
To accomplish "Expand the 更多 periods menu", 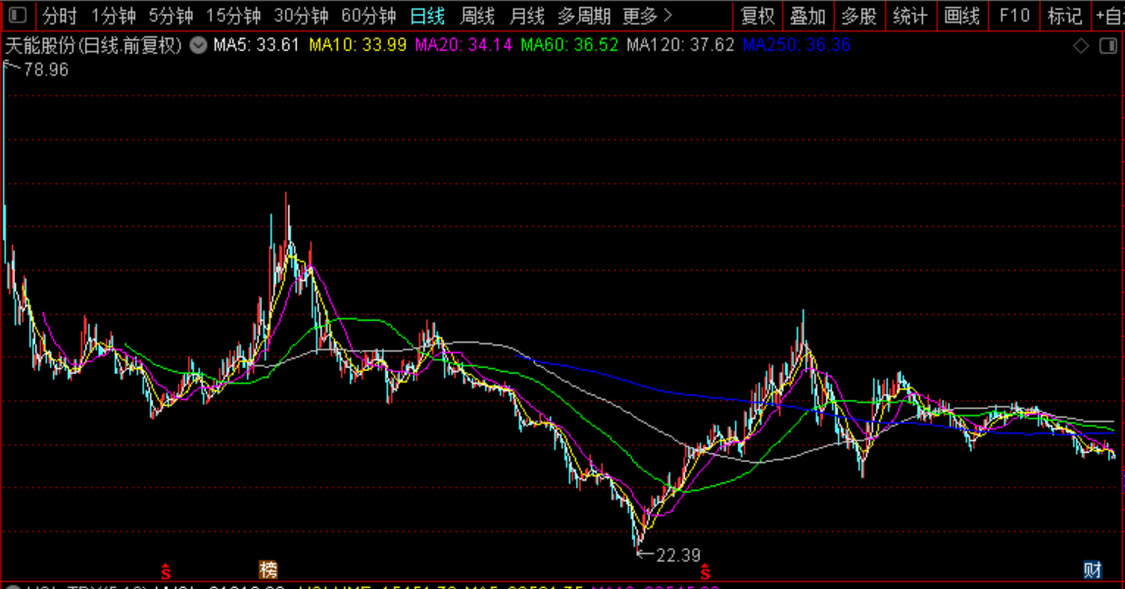I will pyautogui.click(x=647, y=15).
